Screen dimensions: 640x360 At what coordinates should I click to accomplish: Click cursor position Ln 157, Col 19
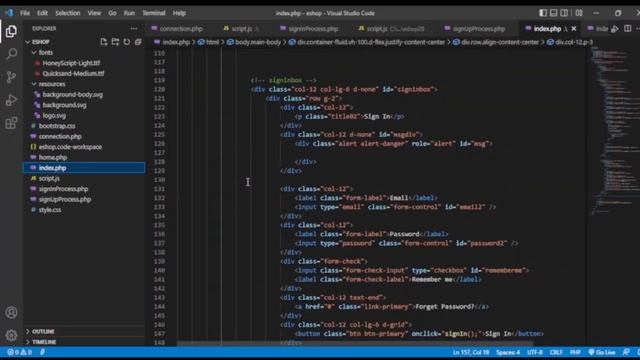[471, 352]
